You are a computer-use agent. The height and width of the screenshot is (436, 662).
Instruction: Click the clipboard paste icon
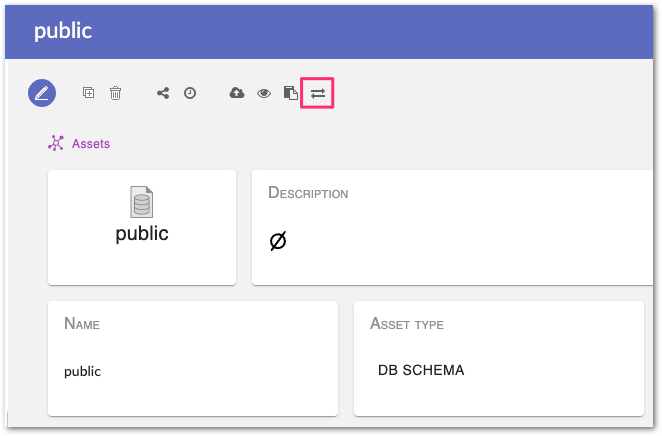pos(290,93)
